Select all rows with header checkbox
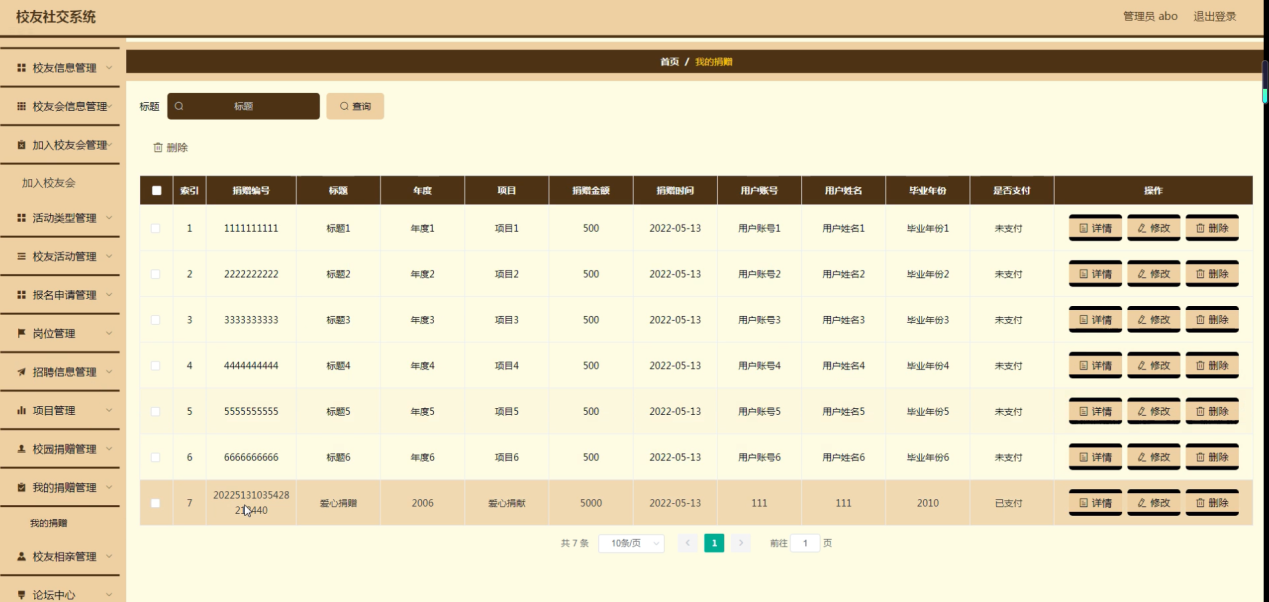 pyautogui.click(x=156, y=190)
